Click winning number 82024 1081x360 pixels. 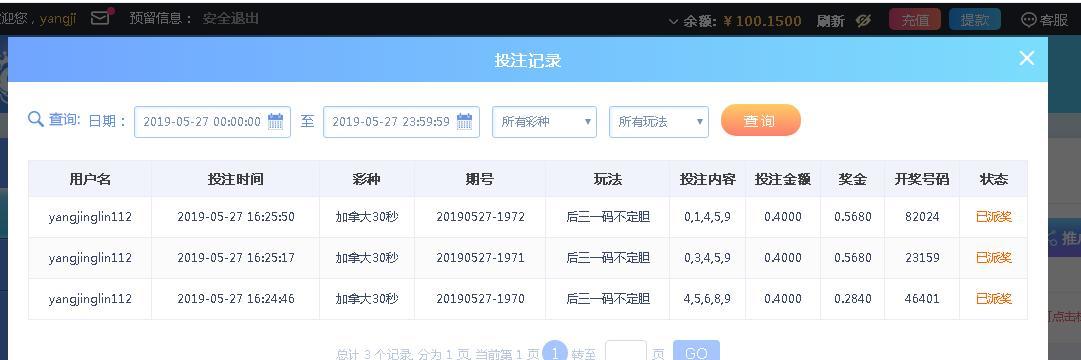(922, 217)
